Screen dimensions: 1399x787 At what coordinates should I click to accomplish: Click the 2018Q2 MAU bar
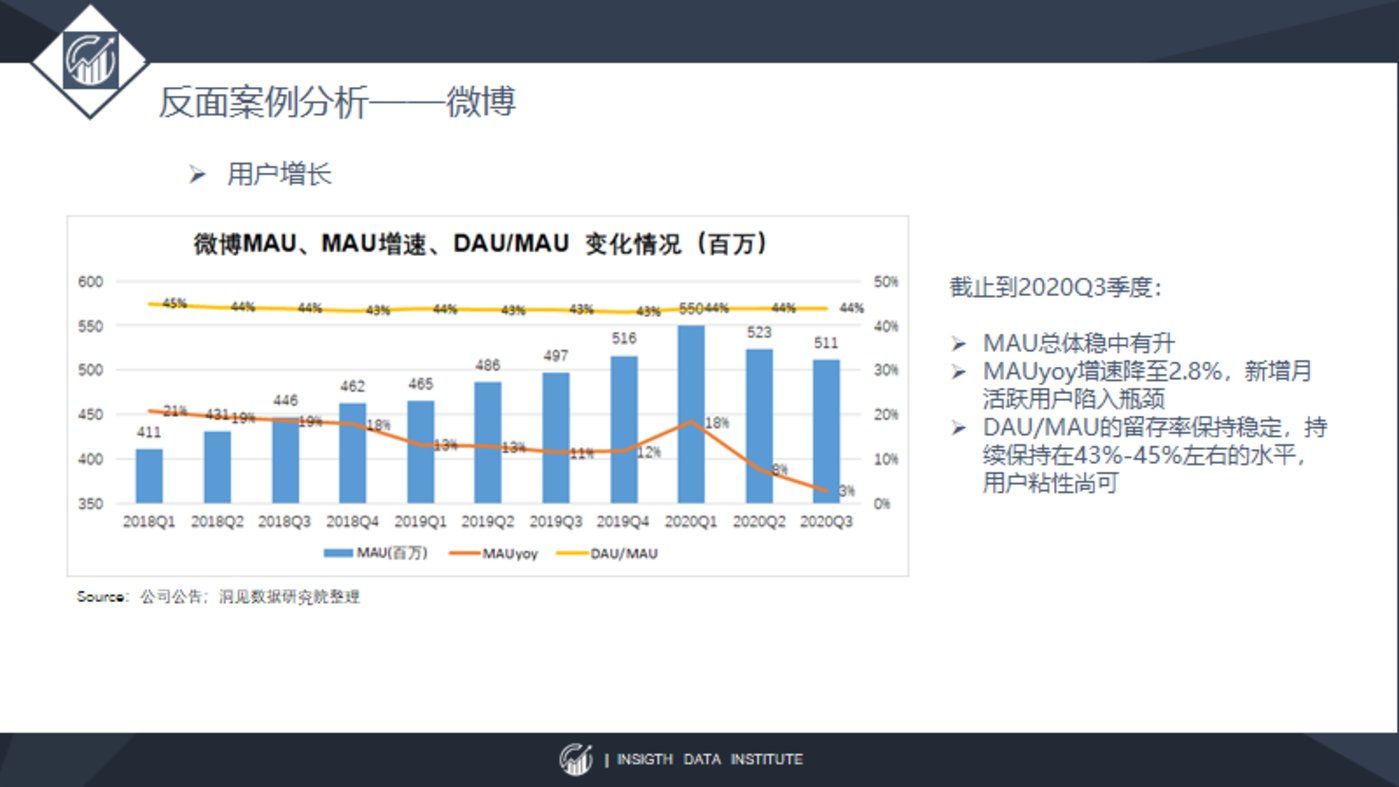(x=217, y=467)
